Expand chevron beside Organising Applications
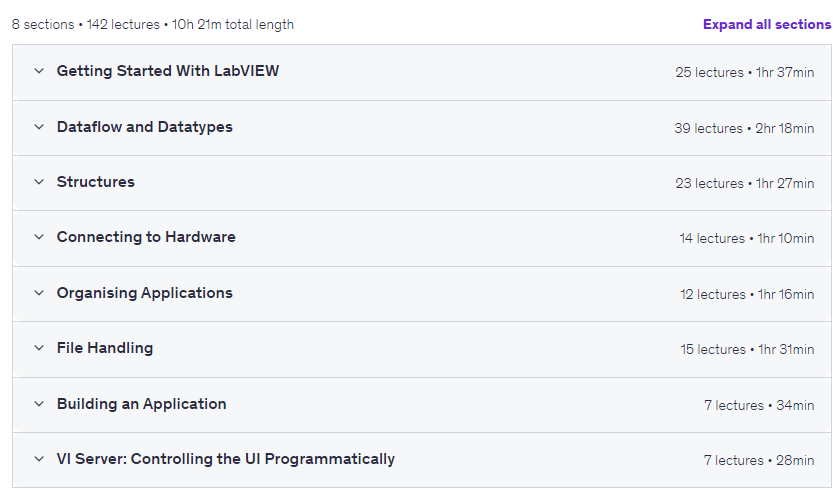The image size is (840, 499). [x=39, y=293]
